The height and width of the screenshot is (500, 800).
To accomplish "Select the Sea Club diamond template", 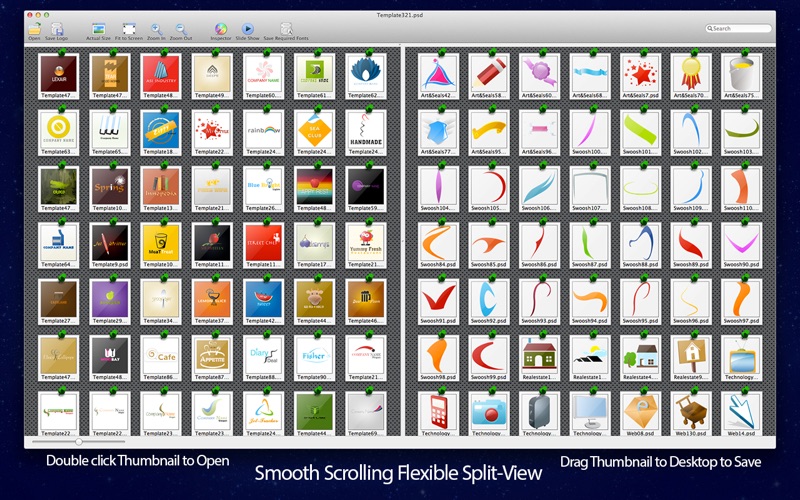I will point(314,133).
